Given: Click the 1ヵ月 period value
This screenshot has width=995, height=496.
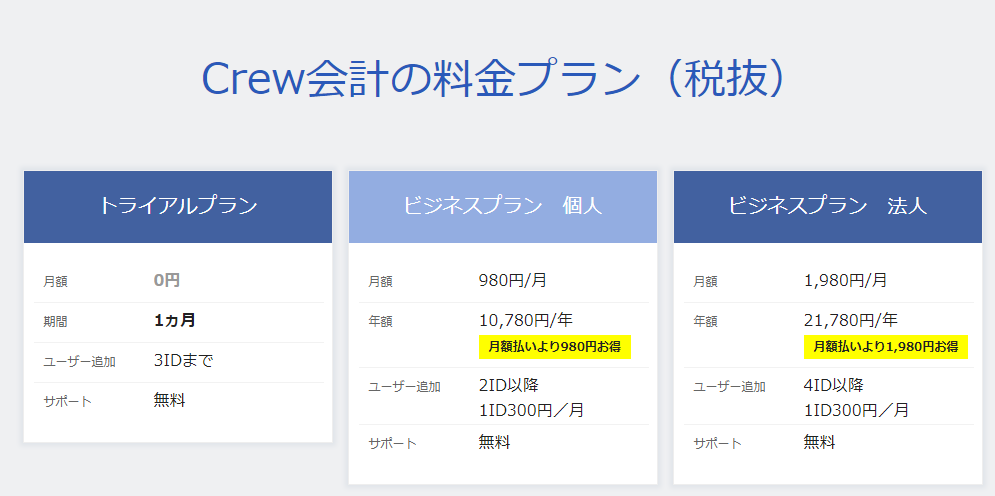Looking at the screenshot, I should (174, 321).
